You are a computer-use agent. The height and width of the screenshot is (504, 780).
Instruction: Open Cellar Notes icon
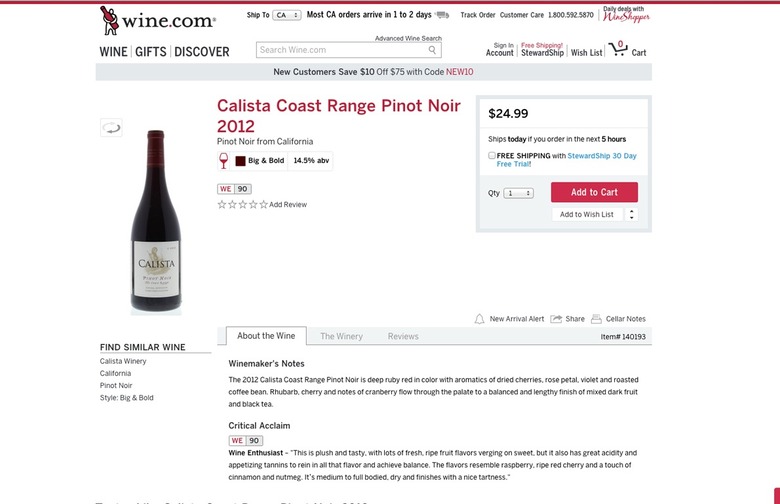(x=596, y=319)
